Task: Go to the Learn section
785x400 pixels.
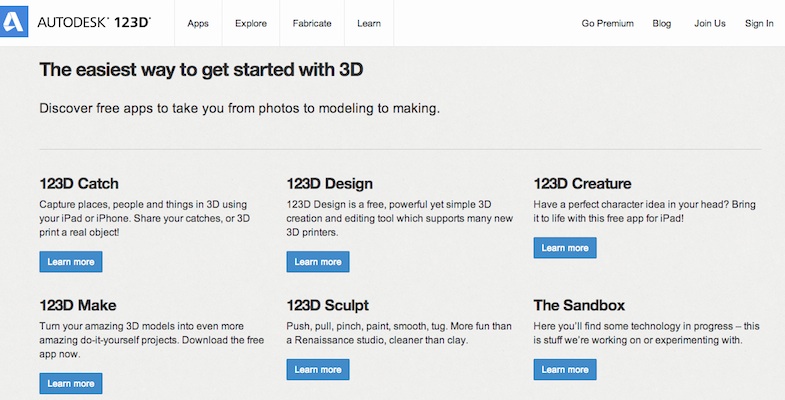Action: click(x=369, y=23)
